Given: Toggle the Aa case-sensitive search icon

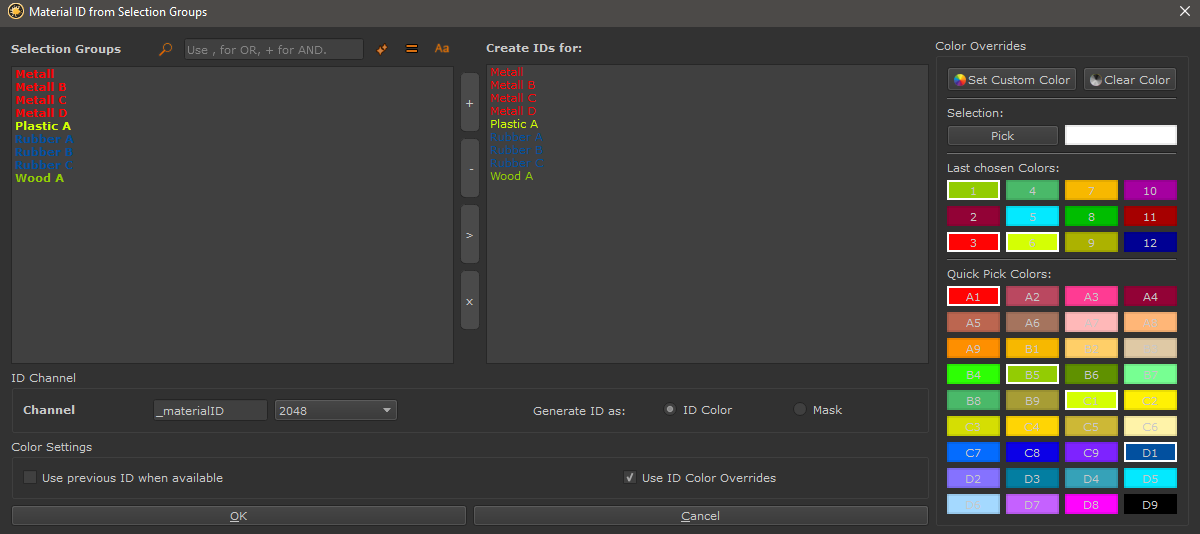Looking at the screenshot, I should coord(442,49).
